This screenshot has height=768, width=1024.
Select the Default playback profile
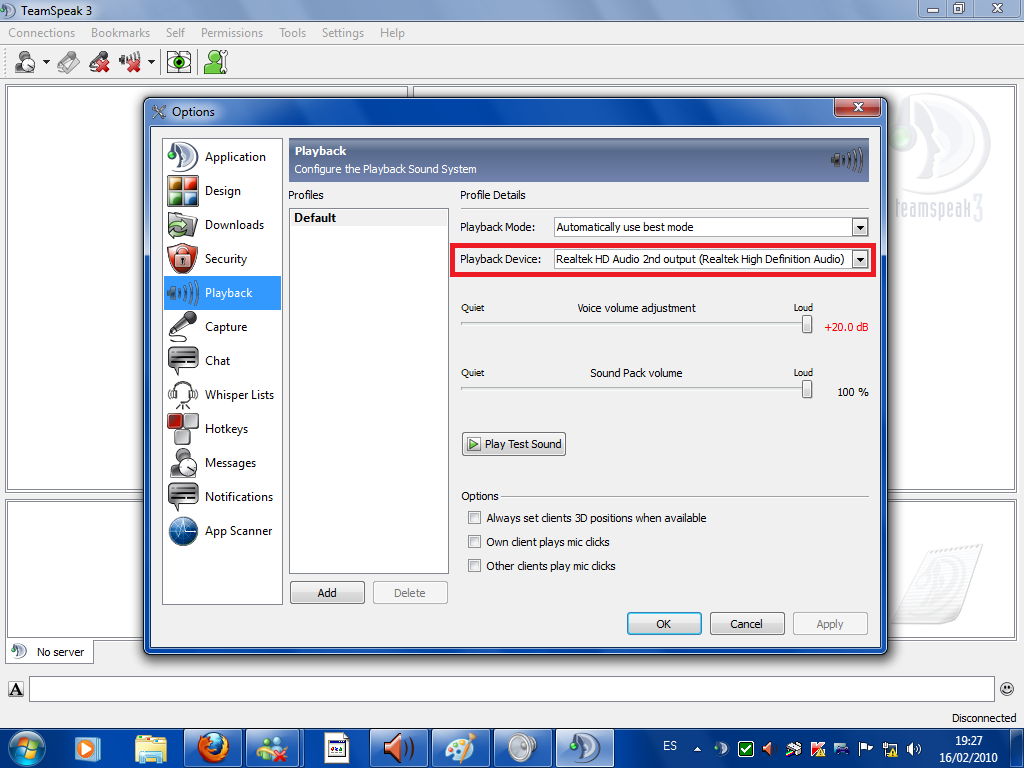pyautogui.click(x=369, y=218)
